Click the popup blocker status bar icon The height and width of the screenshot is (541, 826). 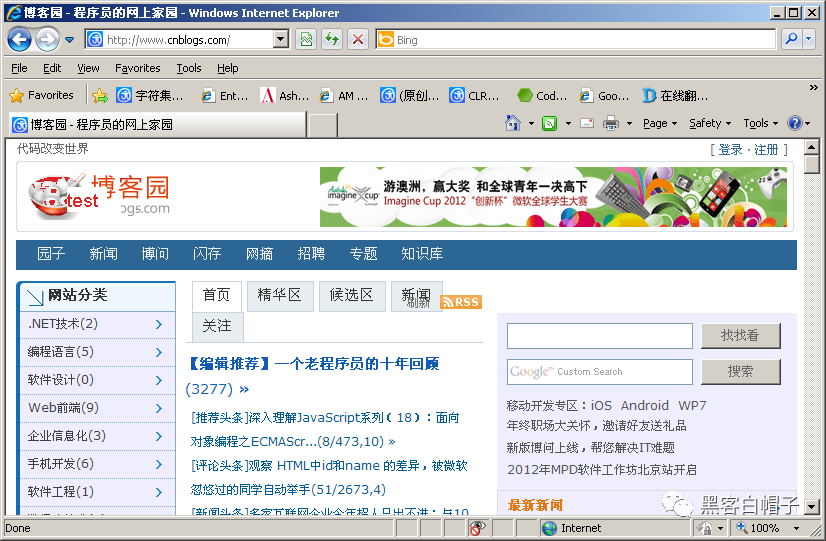pos(478,528)
